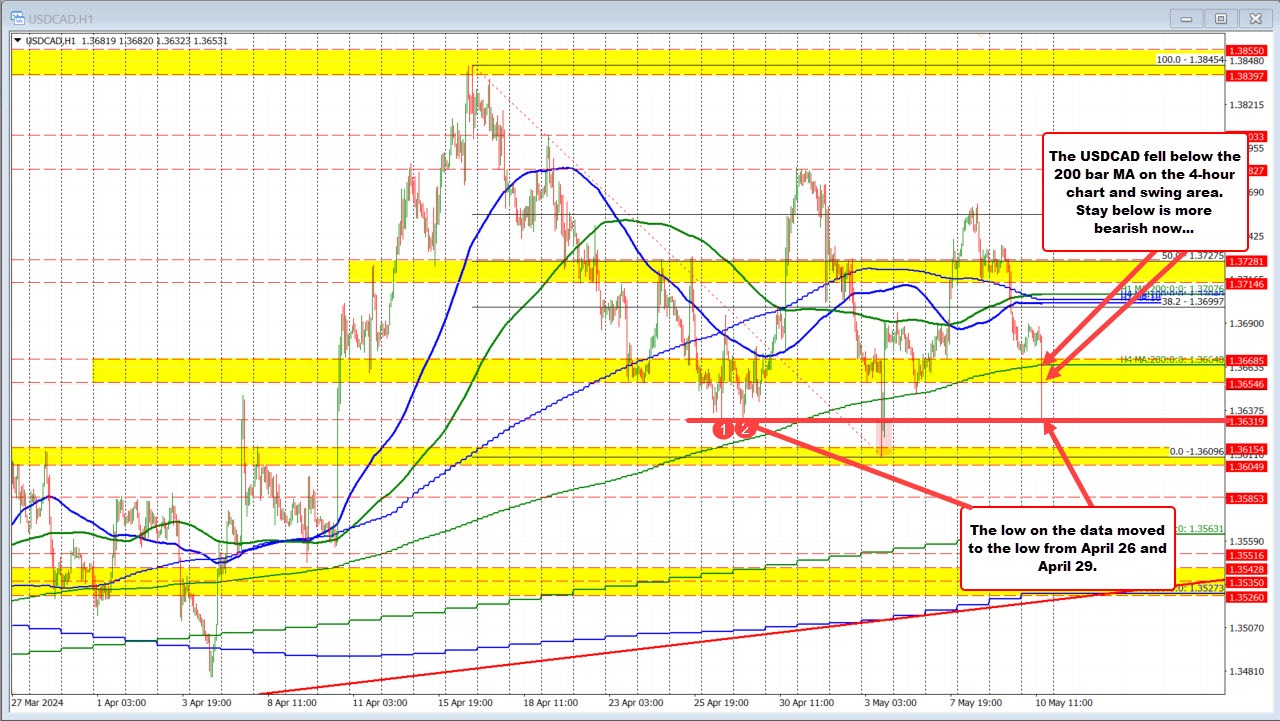Expand the small triangle before USDCAD,H1 label
1280x721 pixels.
[x=16, y=40]
